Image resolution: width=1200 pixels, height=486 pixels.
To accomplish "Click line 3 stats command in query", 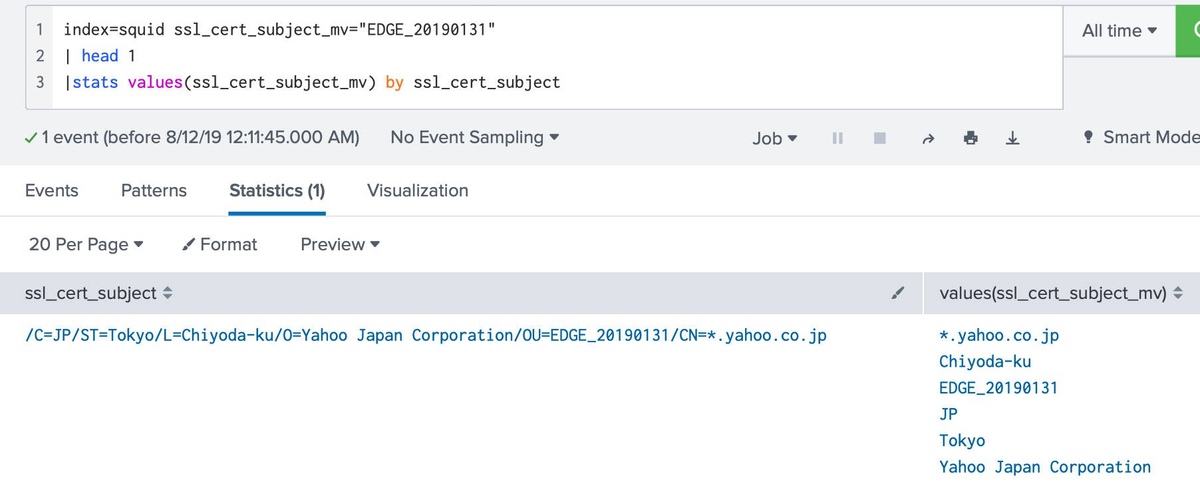I will click(x=312, y=82).
